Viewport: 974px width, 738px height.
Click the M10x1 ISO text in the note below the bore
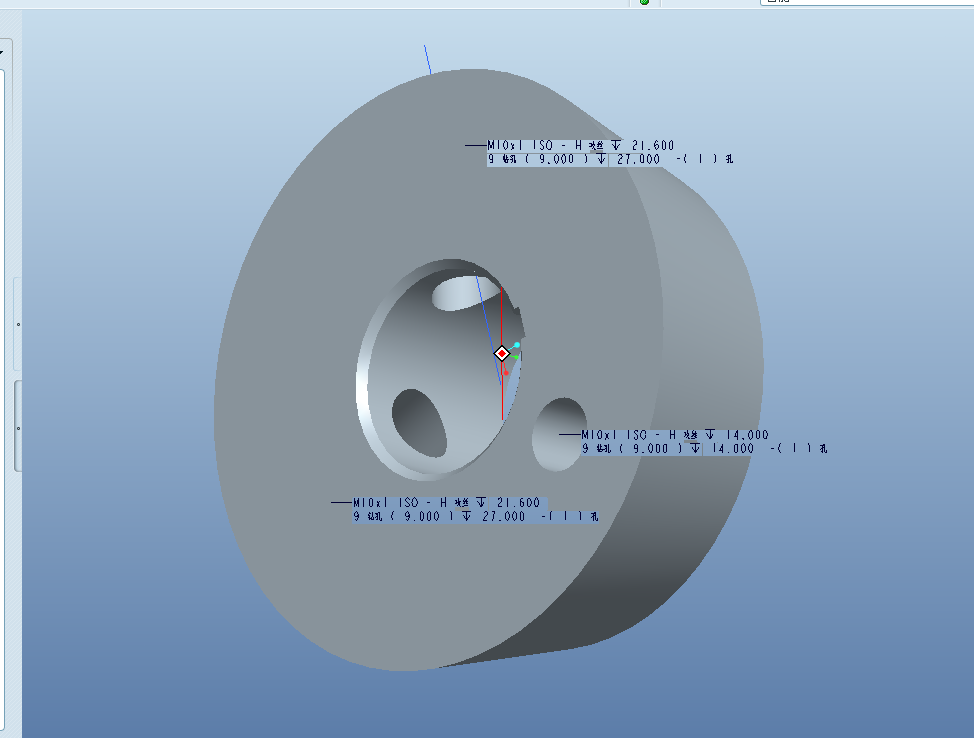click(386, 503)
